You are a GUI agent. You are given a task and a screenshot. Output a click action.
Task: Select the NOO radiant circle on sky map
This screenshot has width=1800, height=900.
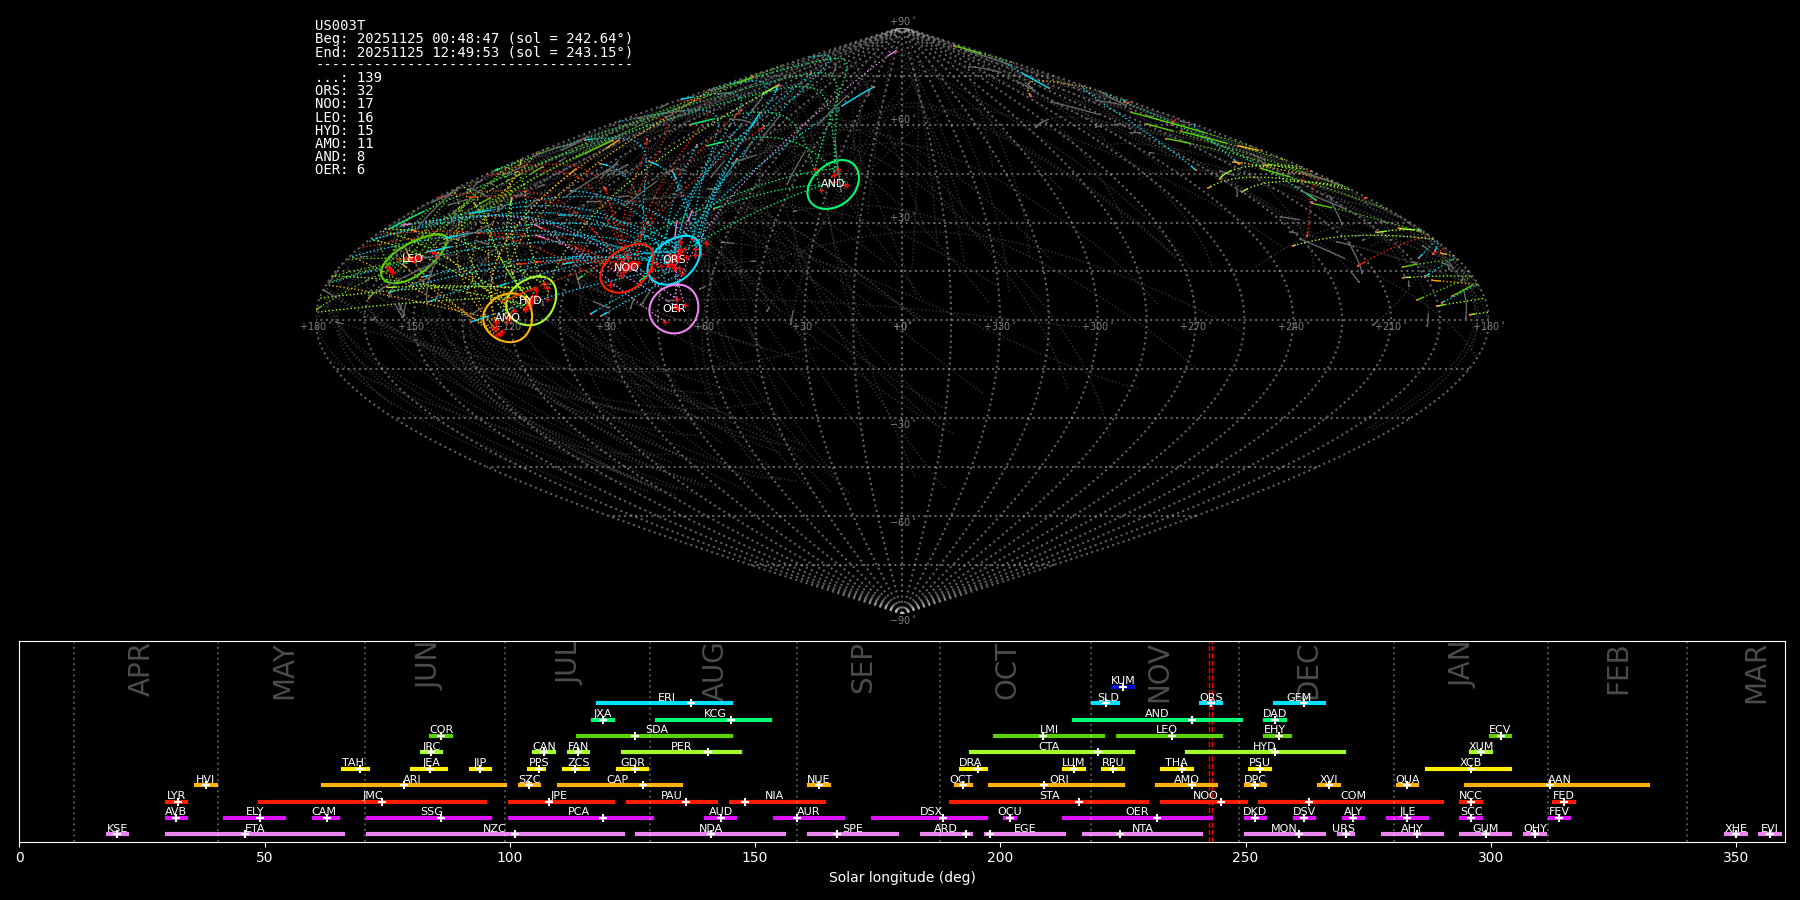[x=627, y=267]
